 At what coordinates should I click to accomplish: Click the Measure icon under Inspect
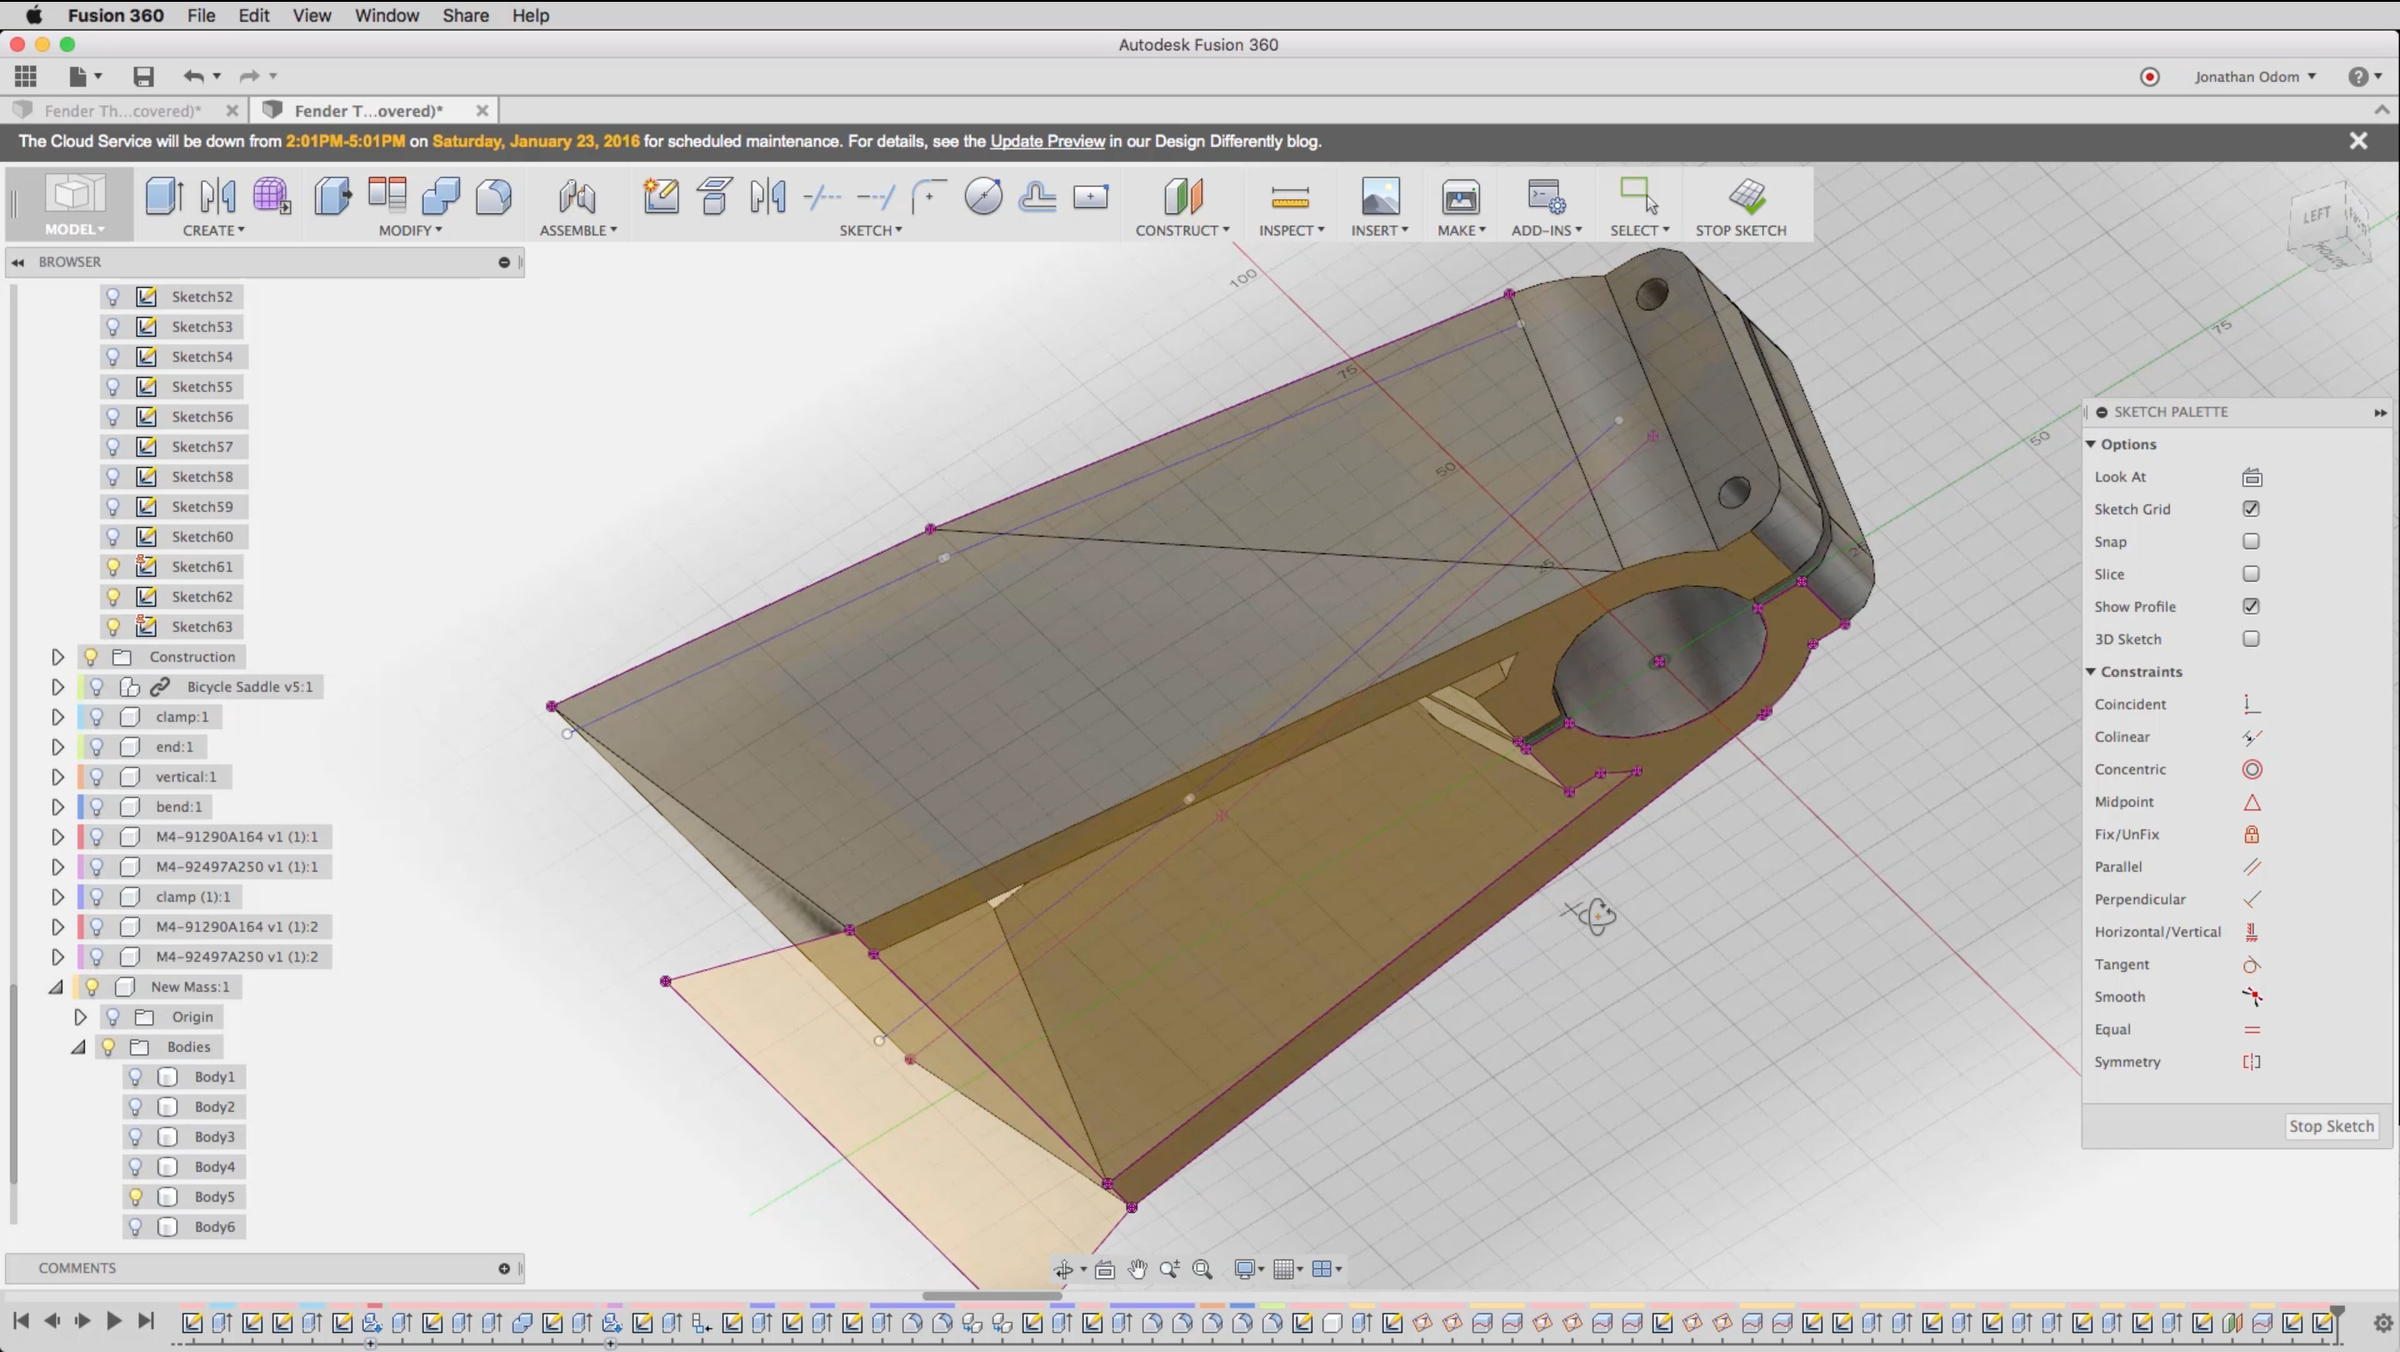1290,197
